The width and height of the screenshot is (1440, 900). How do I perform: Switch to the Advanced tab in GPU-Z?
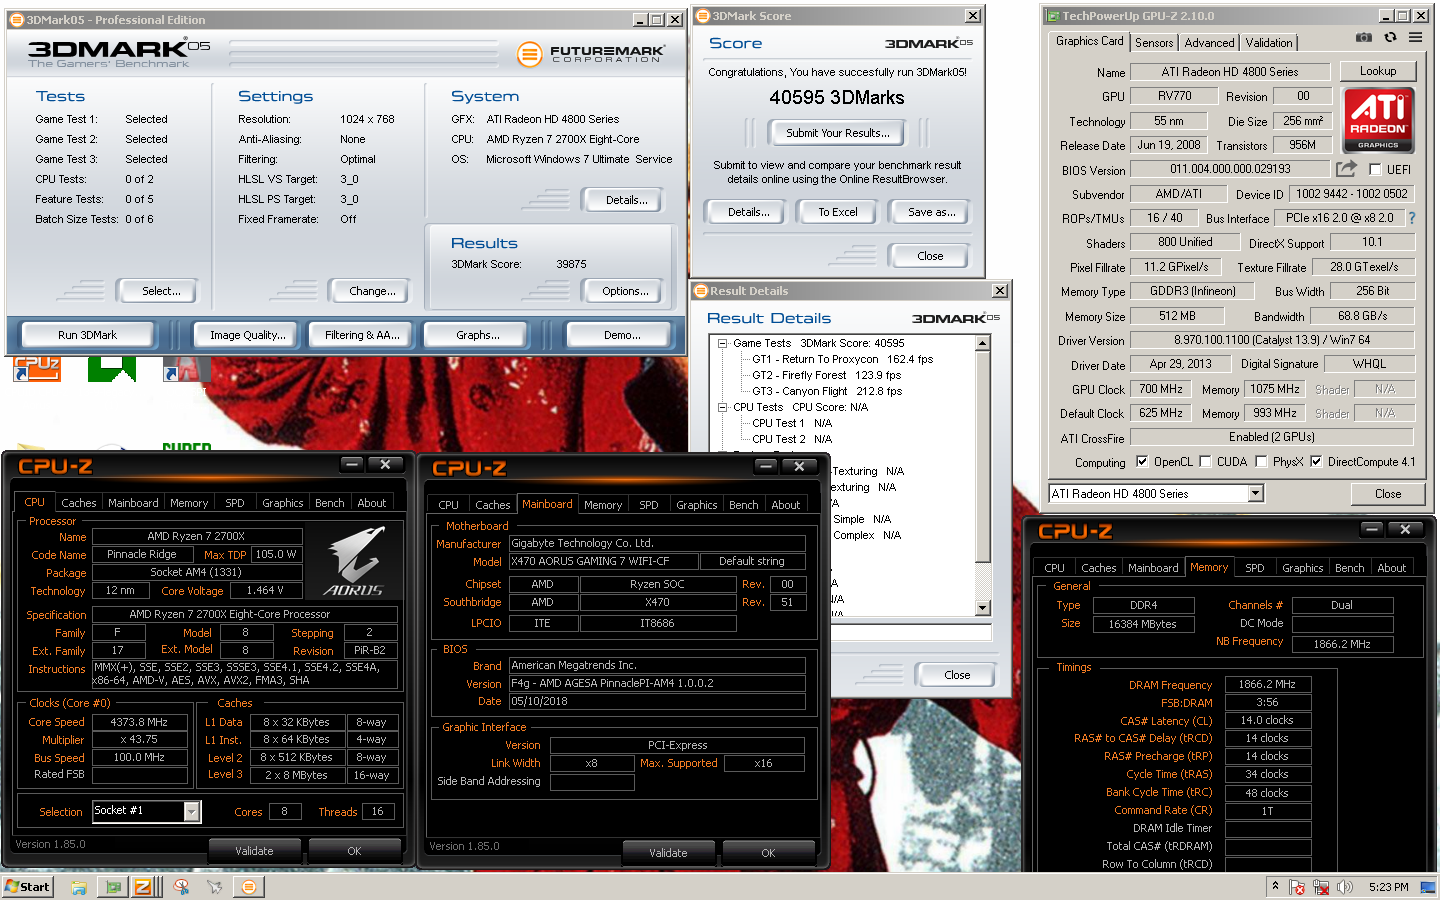(x=1209, y=43)
